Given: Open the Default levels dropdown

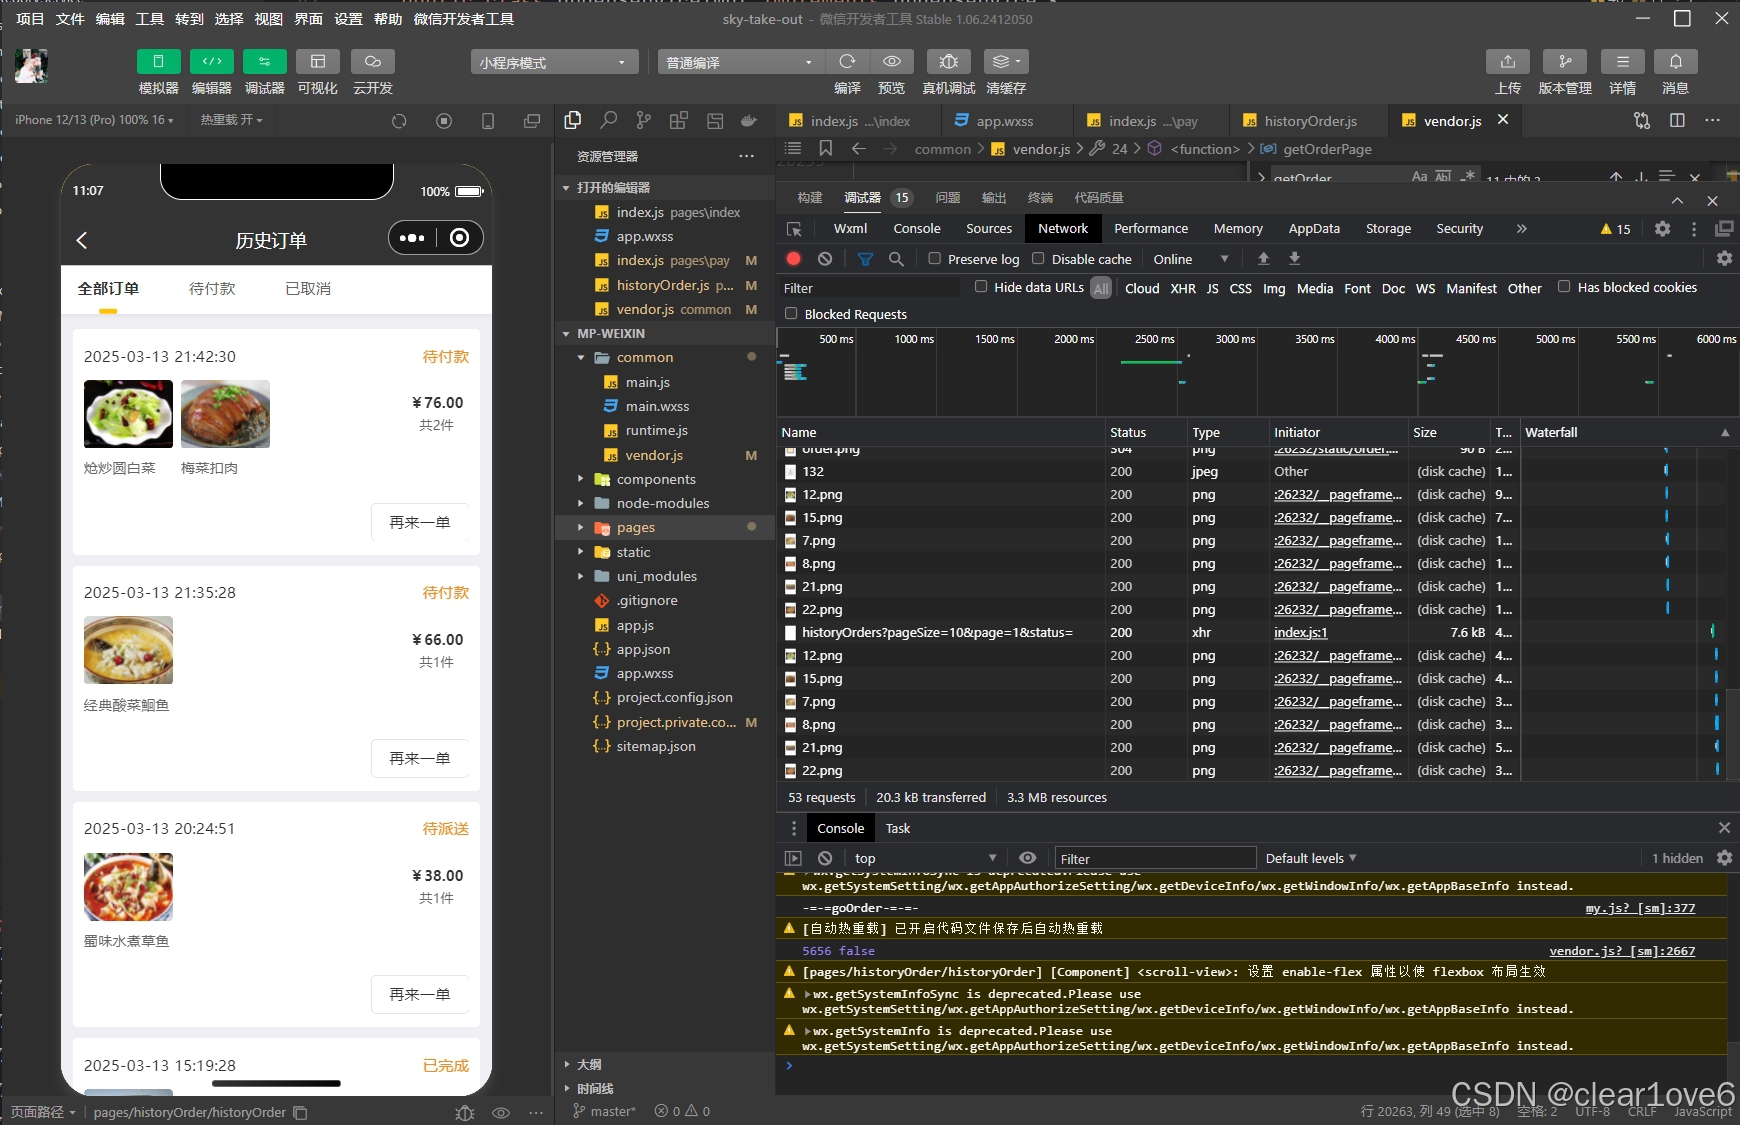Looking at the screenshot, I should [1311, 858].
